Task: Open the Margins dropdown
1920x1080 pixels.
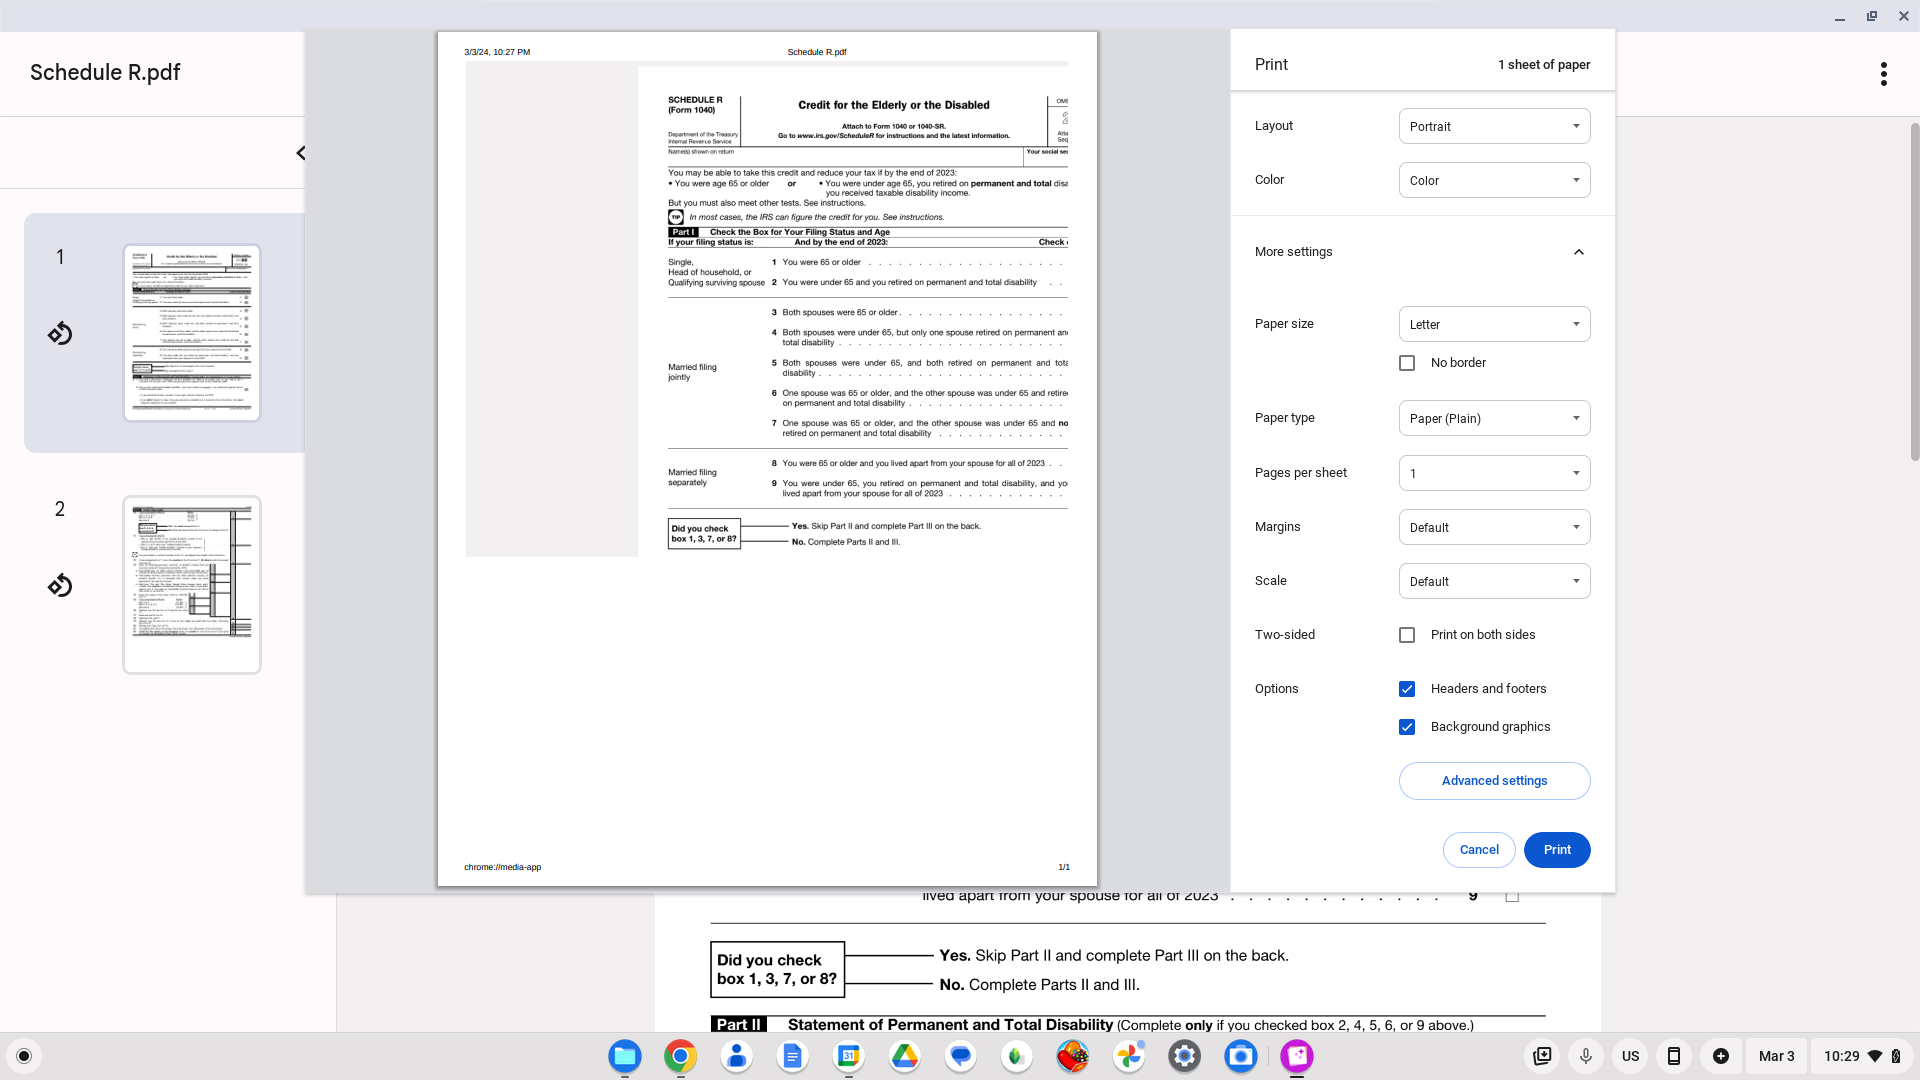Action: point(1494,527)
